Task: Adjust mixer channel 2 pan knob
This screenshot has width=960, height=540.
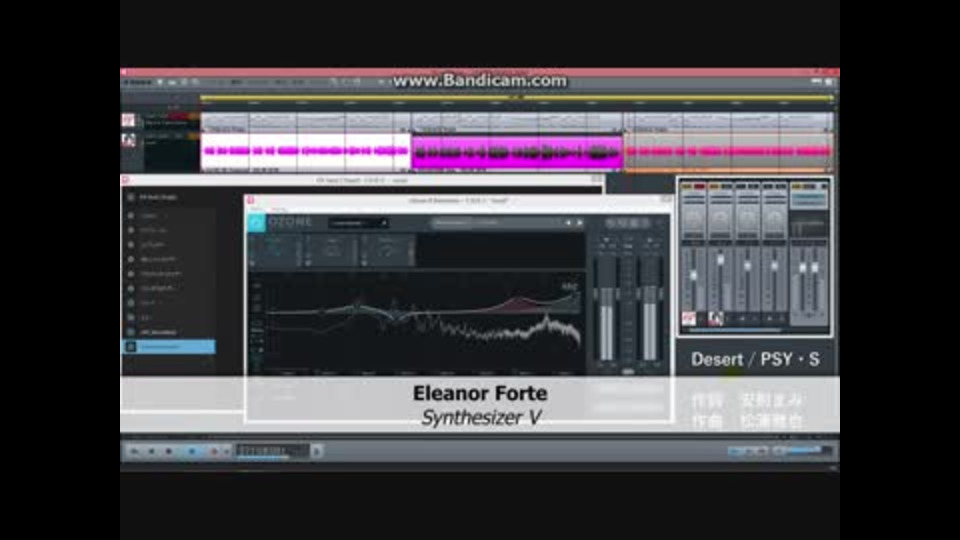Action: click(721, 219)
